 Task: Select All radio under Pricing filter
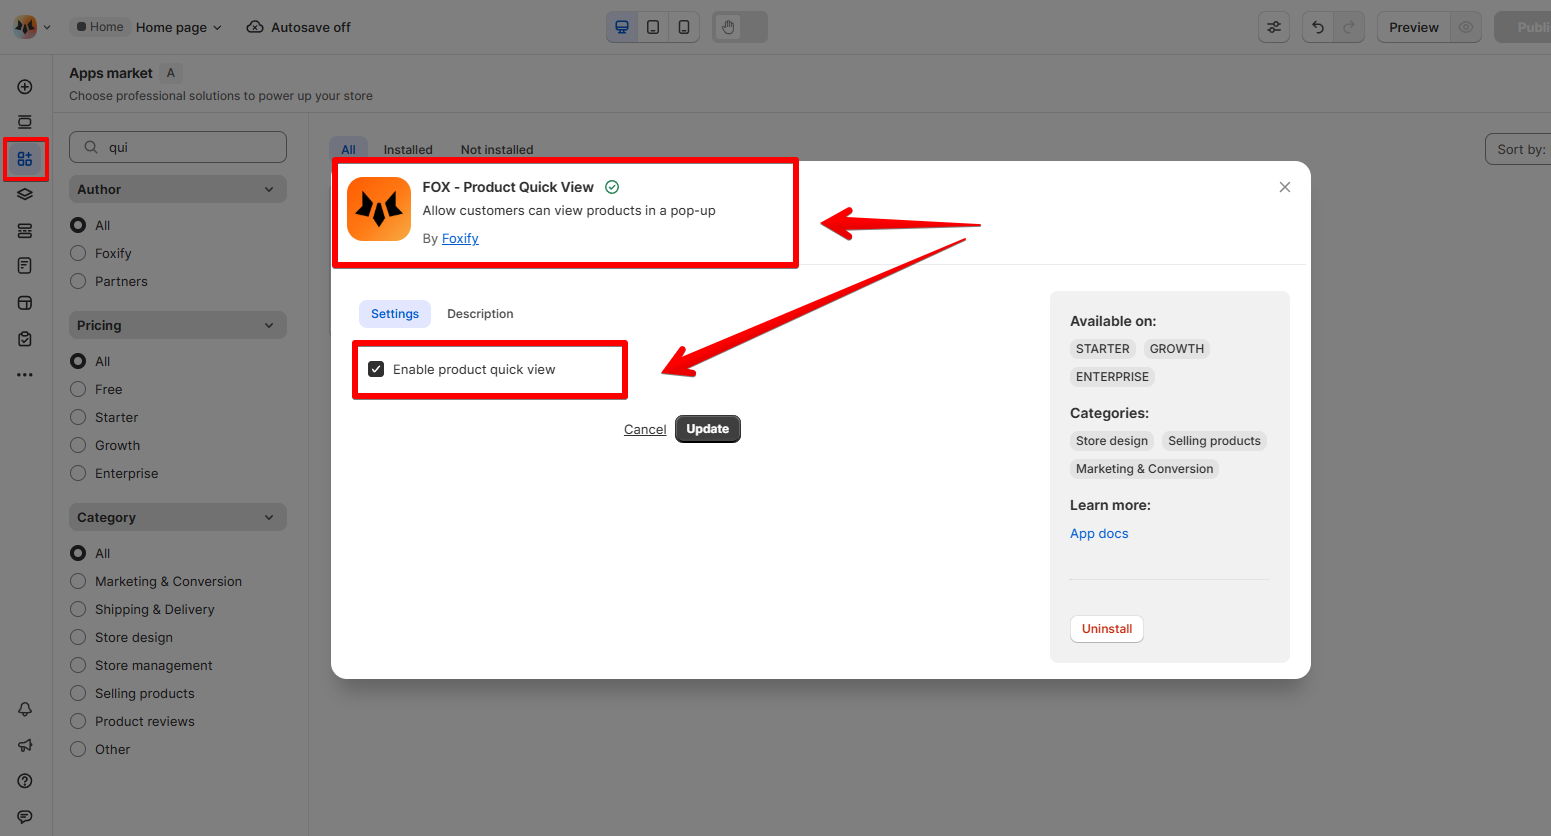[x=78, y=361]
